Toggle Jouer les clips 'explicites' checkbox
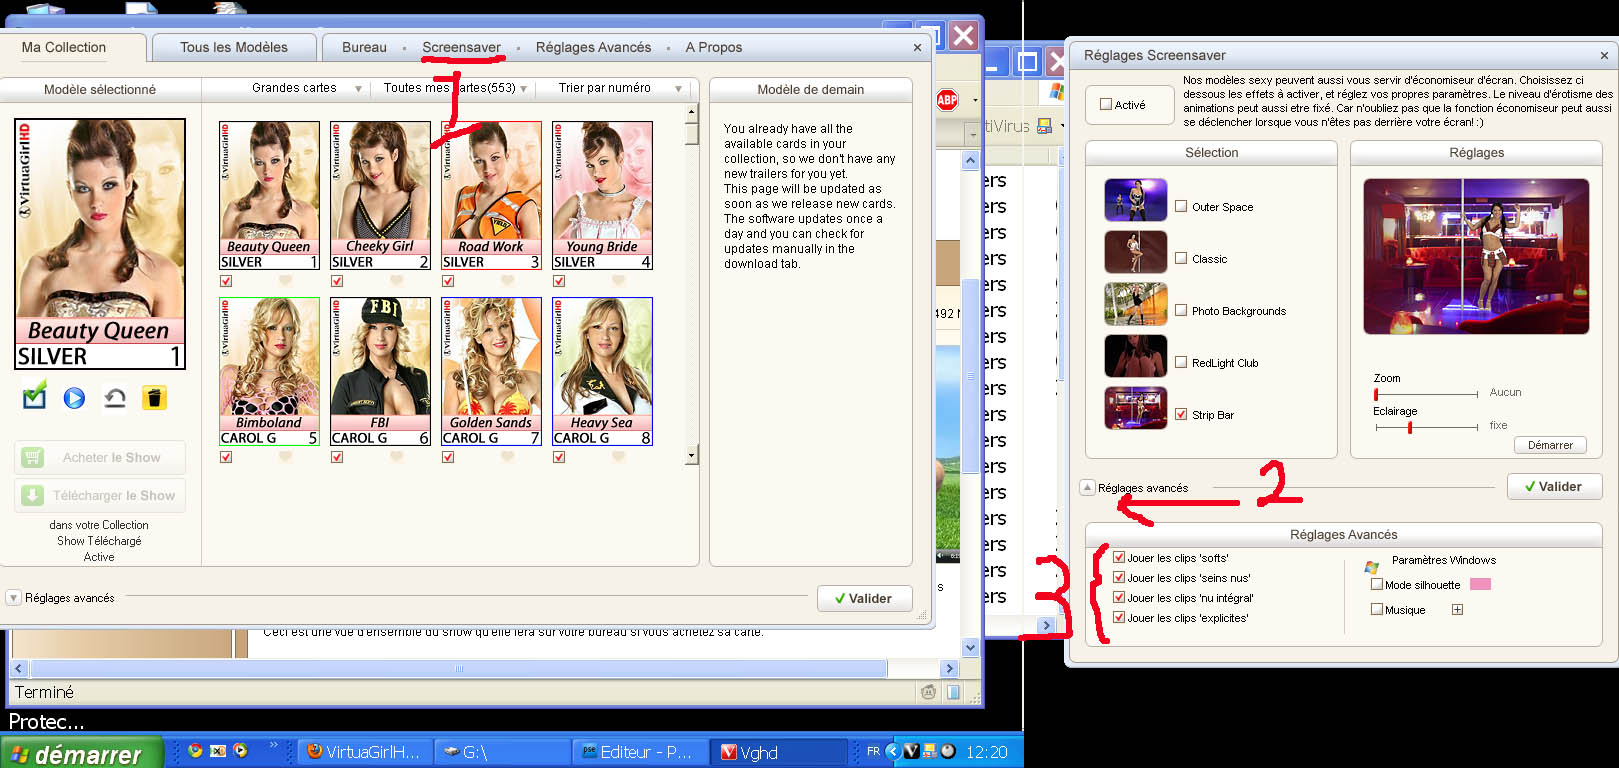Screen dimensions: 1619x768 [x=1119, y=617]
